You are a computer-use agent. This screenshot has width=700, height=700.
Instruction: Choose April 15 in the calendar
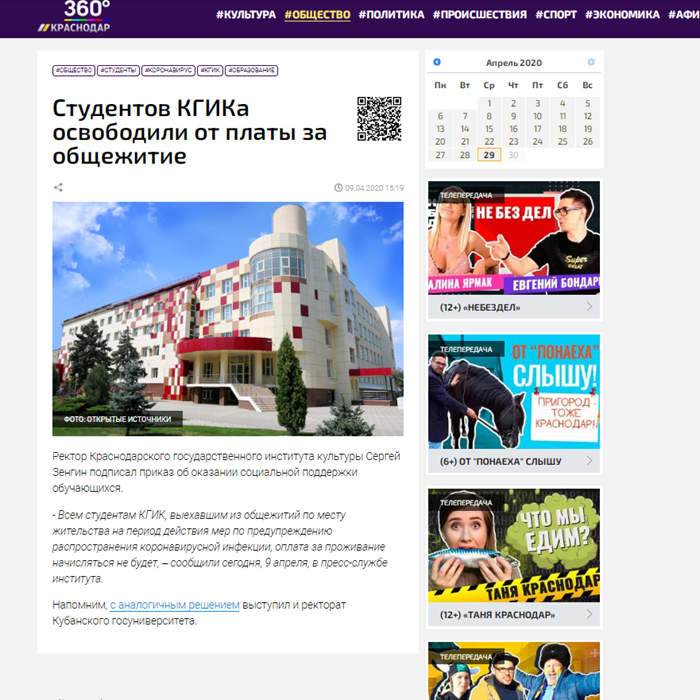tap(489, 129)
